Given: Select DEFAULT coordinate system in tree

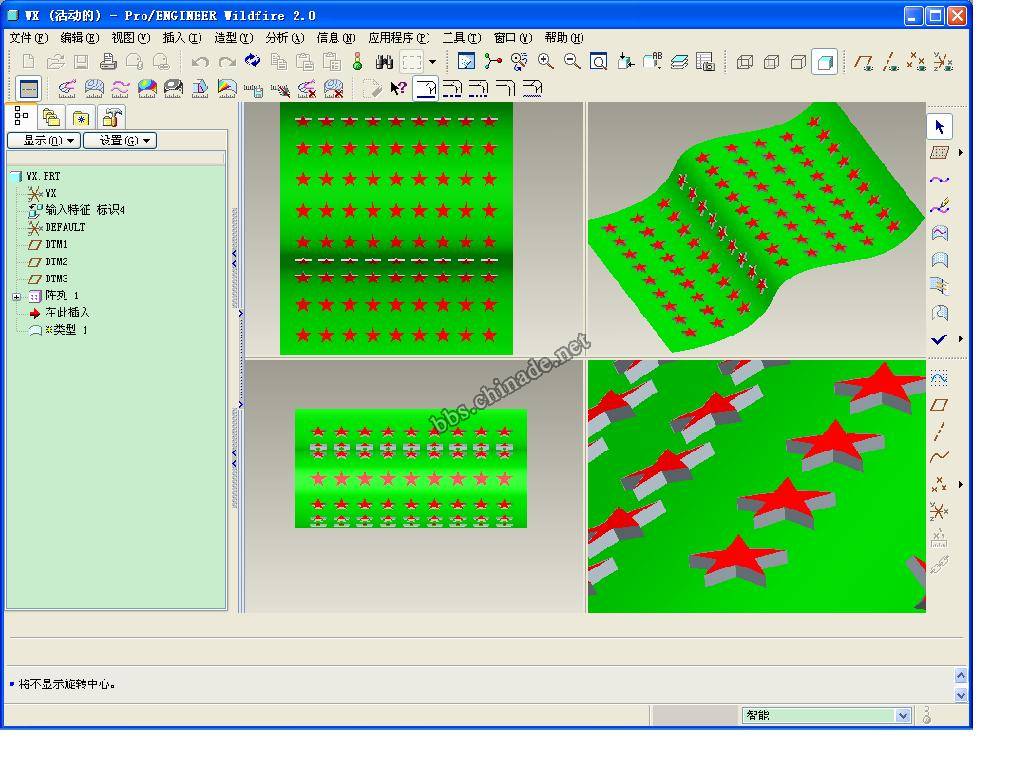Looking at the screenshot, I should [x=65, y=227].
